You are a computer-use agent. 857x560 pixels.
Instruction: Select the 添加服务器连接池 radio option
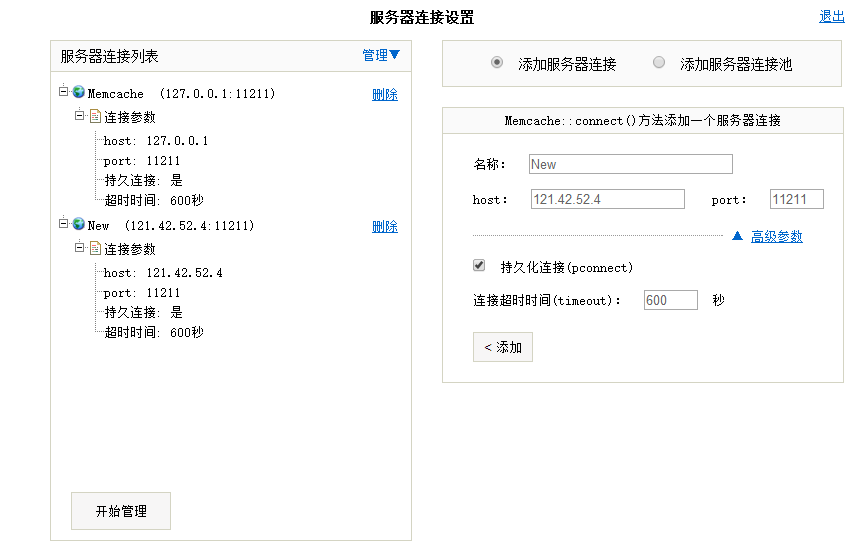pyautogui.click(x=659, y=62)
